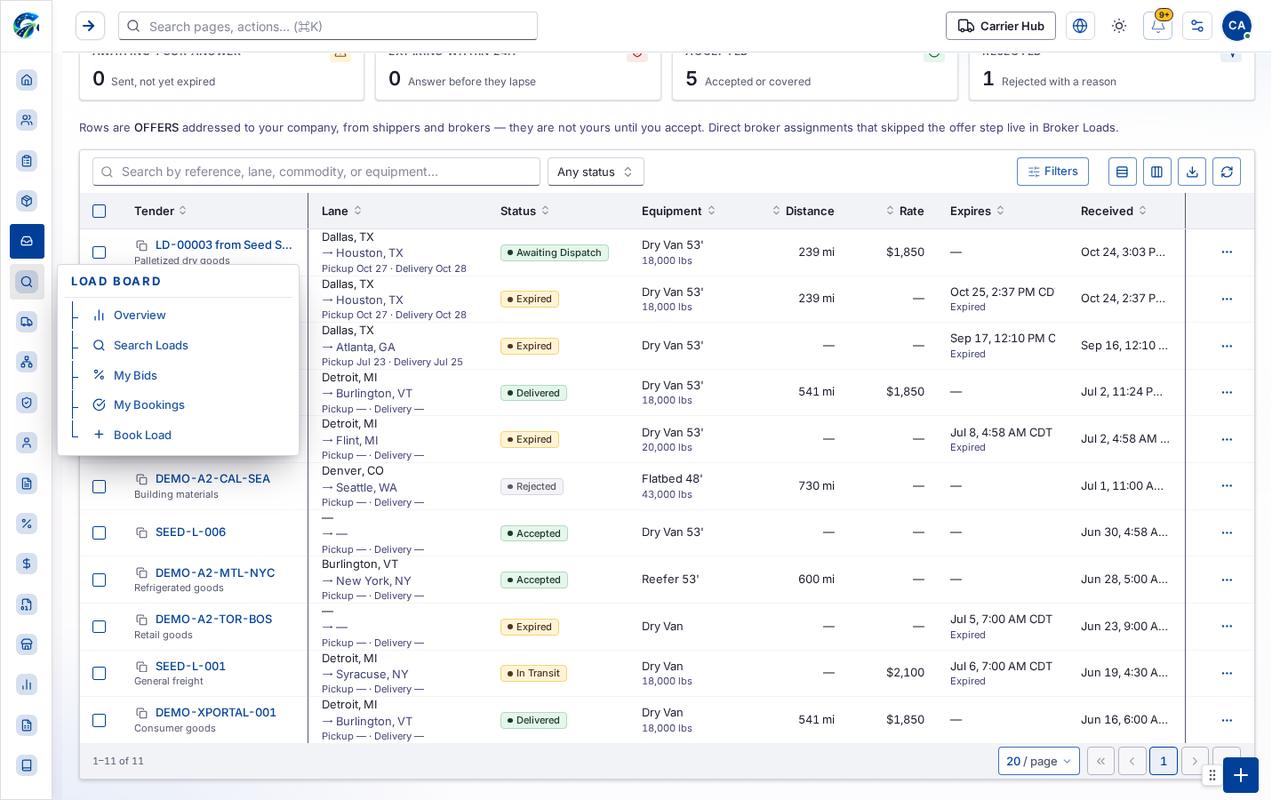The image size is (1280, 800).
Task: Open the Carrier Hub switcher button
Action: click(x=1001, y=26)
